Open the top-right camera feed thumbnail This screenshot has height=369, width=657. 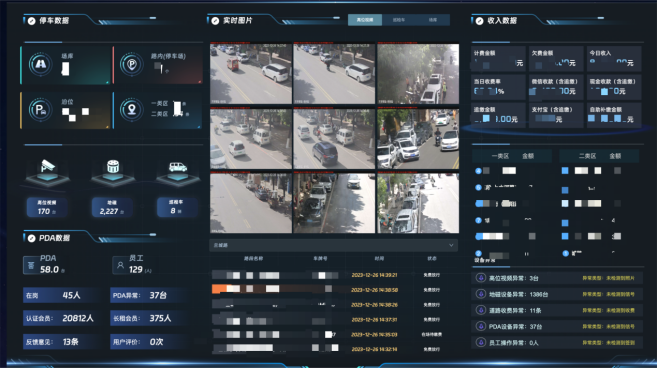point(418,74)
